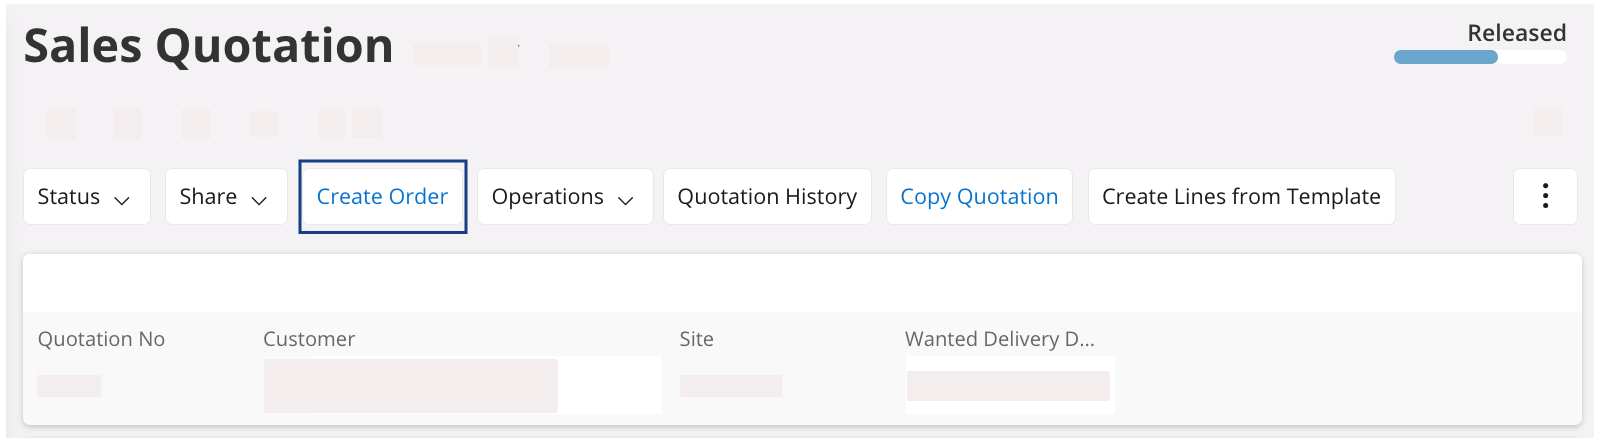Click the Released progress bar
The width and height of the screenshot is (1598, 444).
pos(1479,57)
